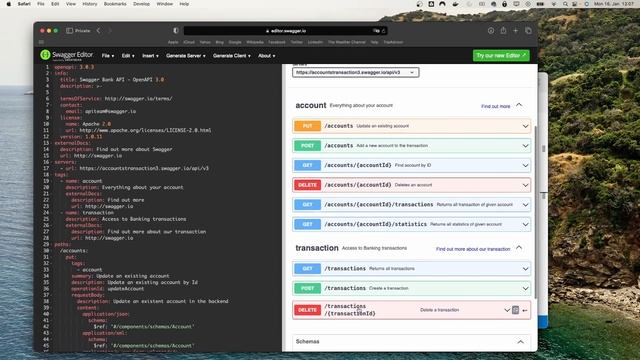Click the PUT method badge for /accounts
Viewport: 640px width, 360px height.
coord(307,126)
